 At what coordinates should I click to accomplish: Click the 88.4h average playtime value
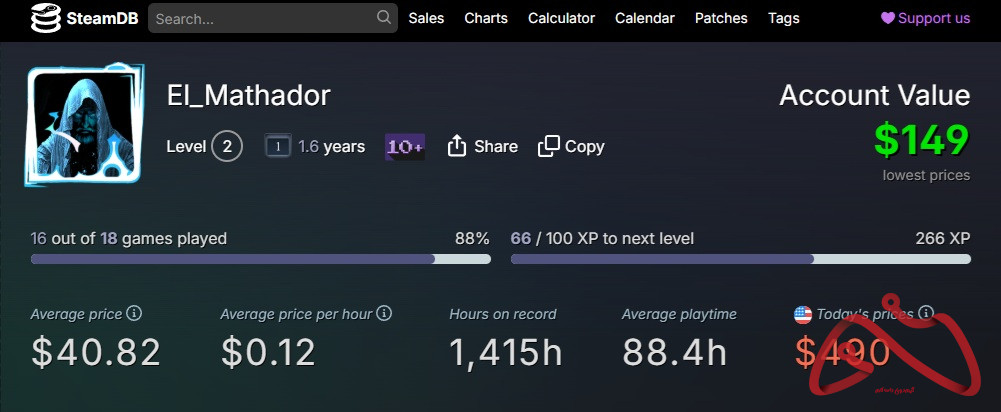pos(675,352)
